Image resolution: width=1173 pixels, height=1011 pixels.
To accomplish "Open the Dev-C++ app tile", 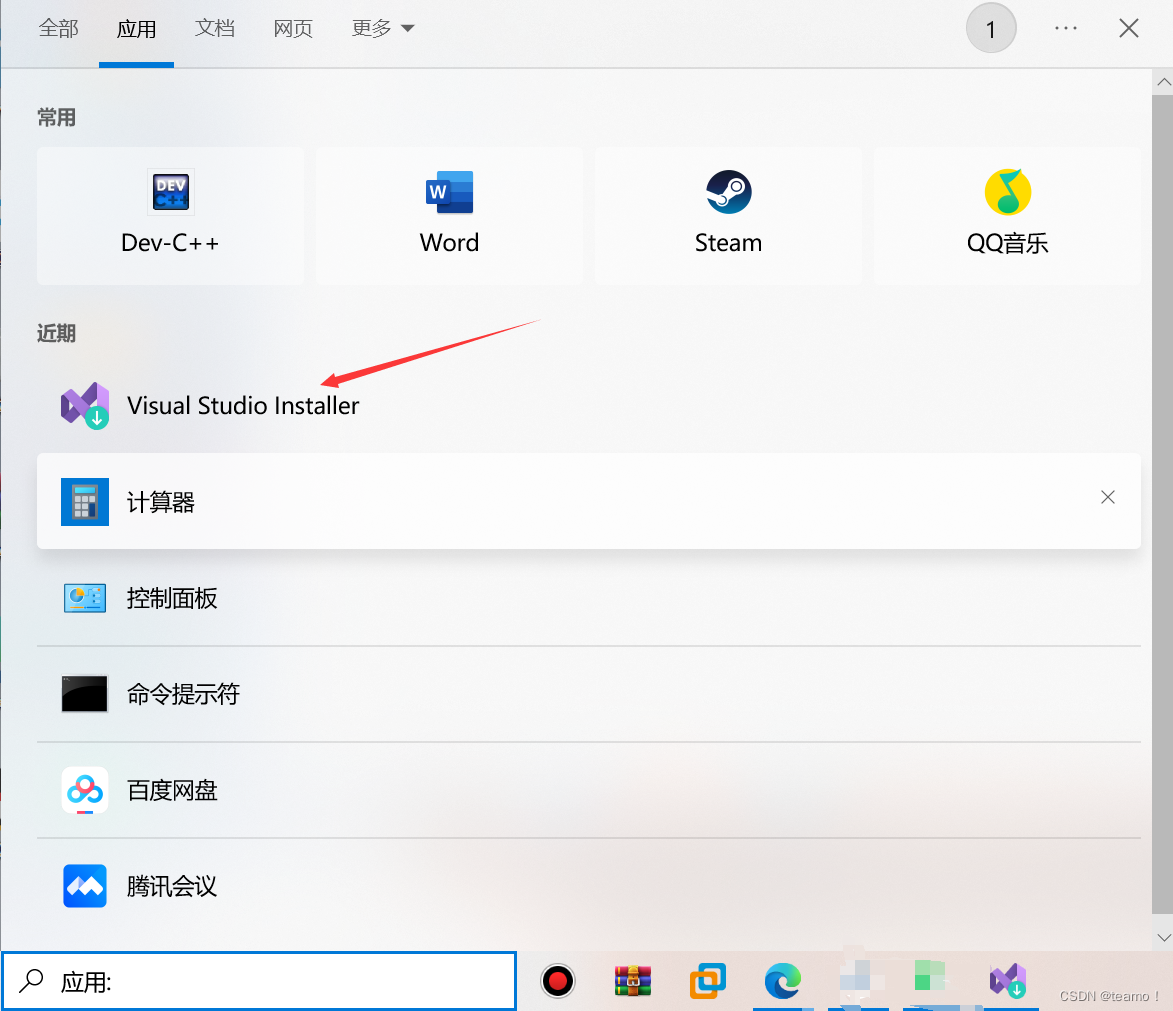I will pos(171,216).
